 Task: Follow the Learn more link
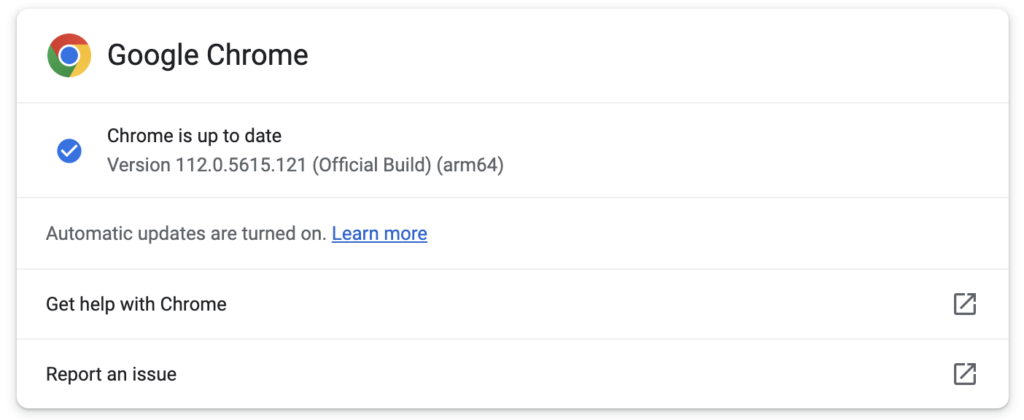379,234
